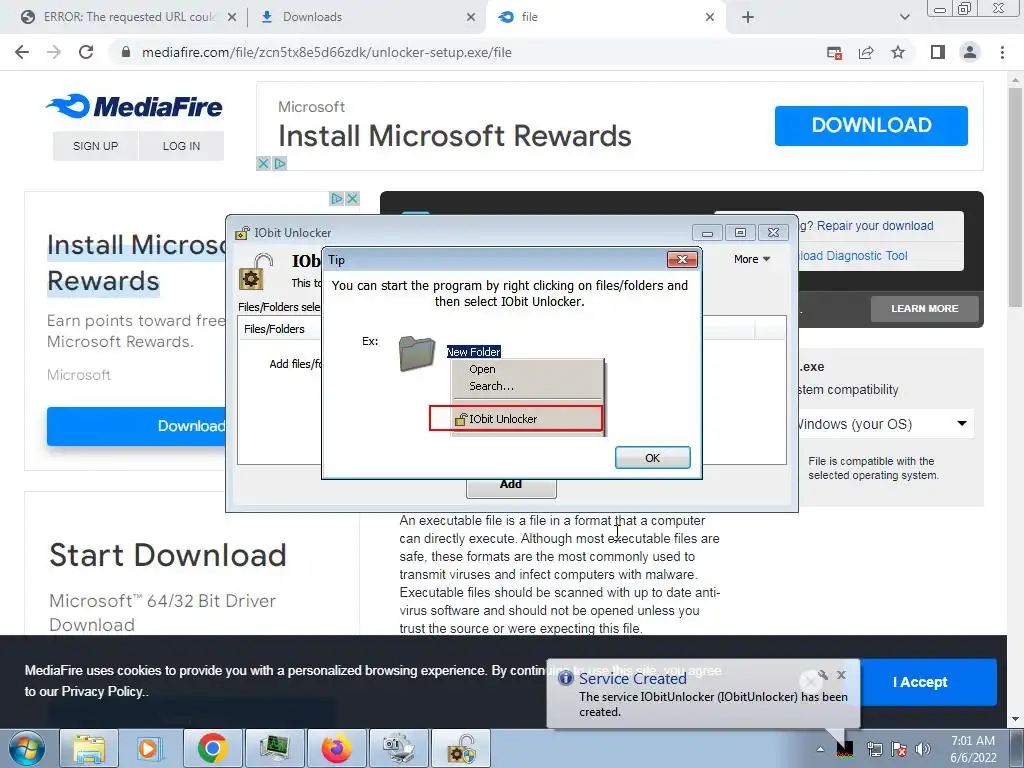1024x768 pixels.
Task: Close the Service Created notification
Action: click(x=841, y=675)
